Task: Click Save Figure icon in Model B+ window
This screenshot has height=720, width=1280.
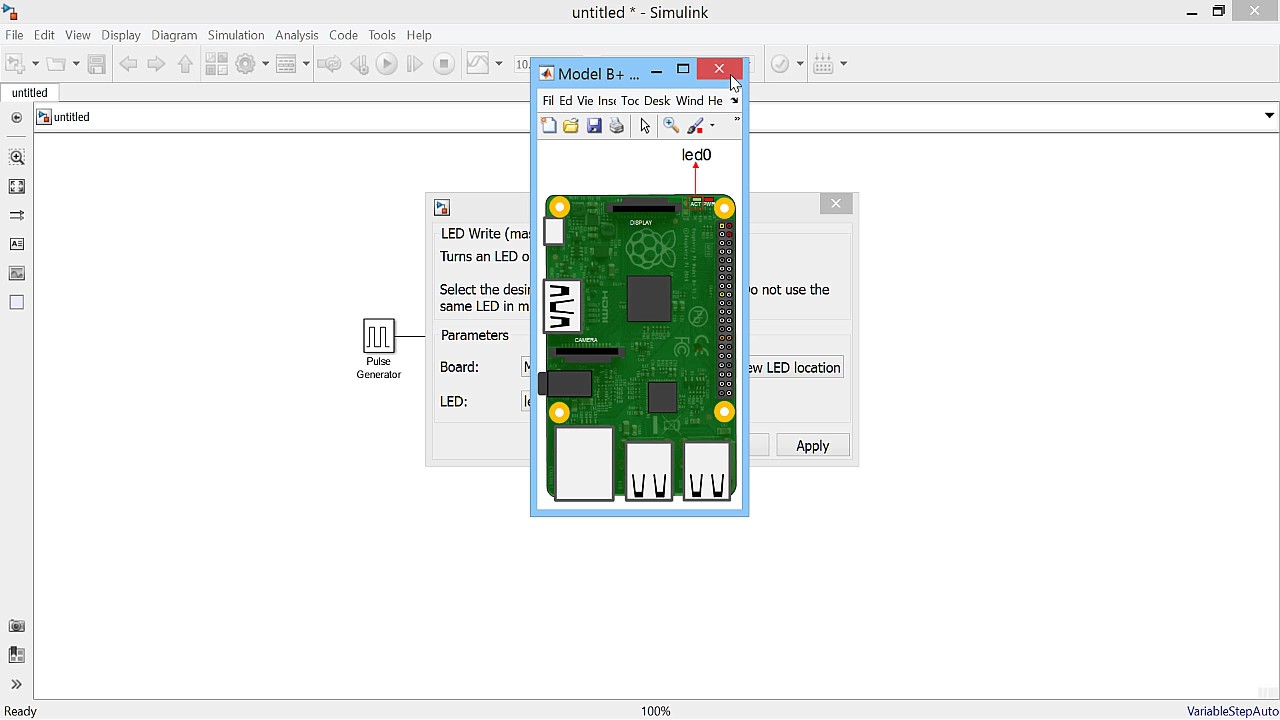Action: pos(594,126)
